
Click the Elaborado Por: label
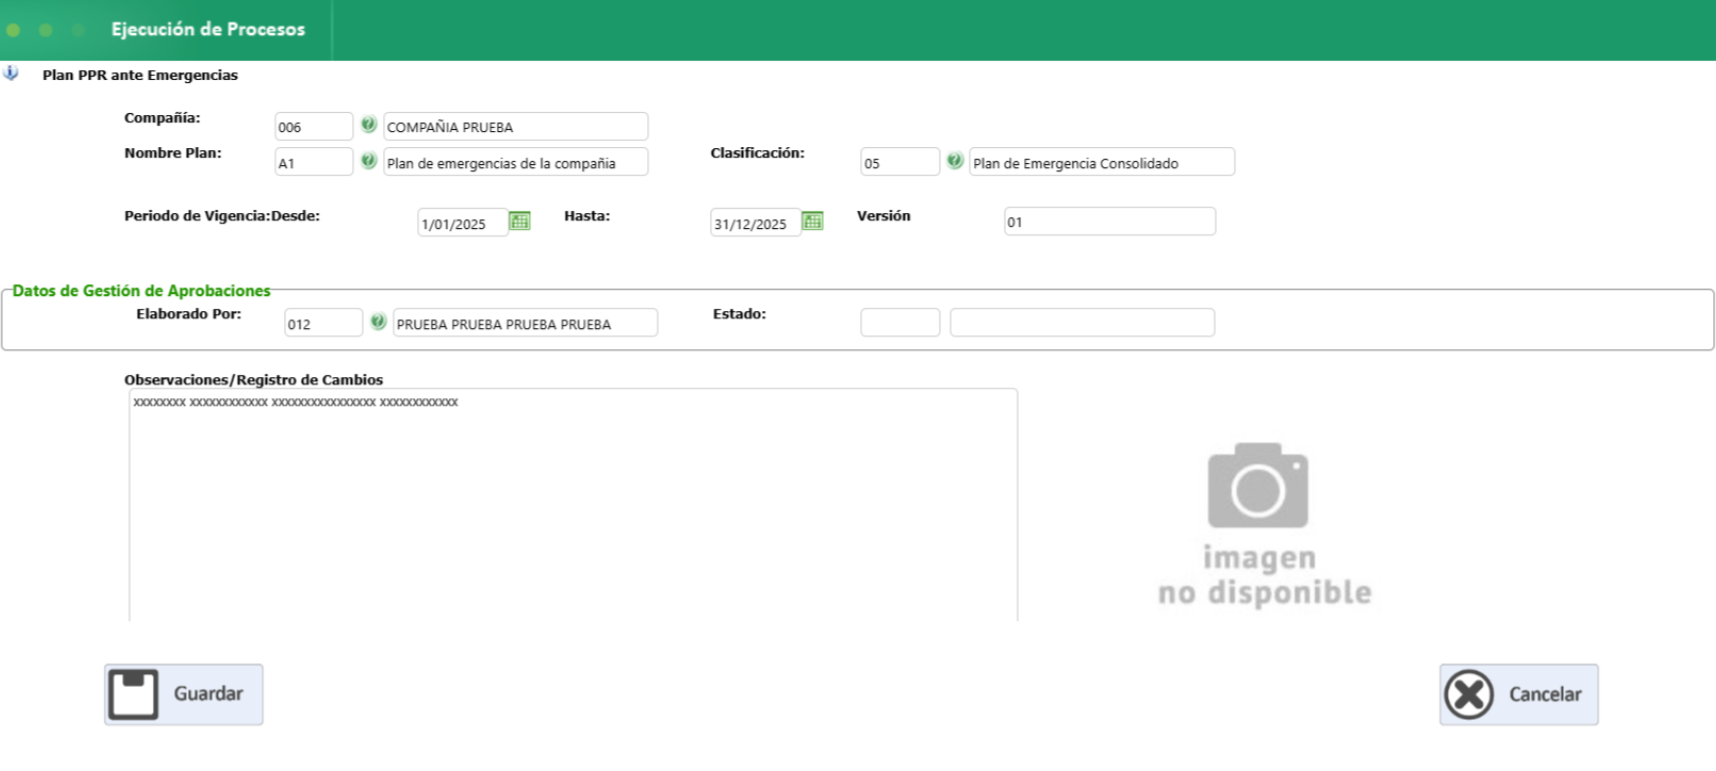pos(189,314)
